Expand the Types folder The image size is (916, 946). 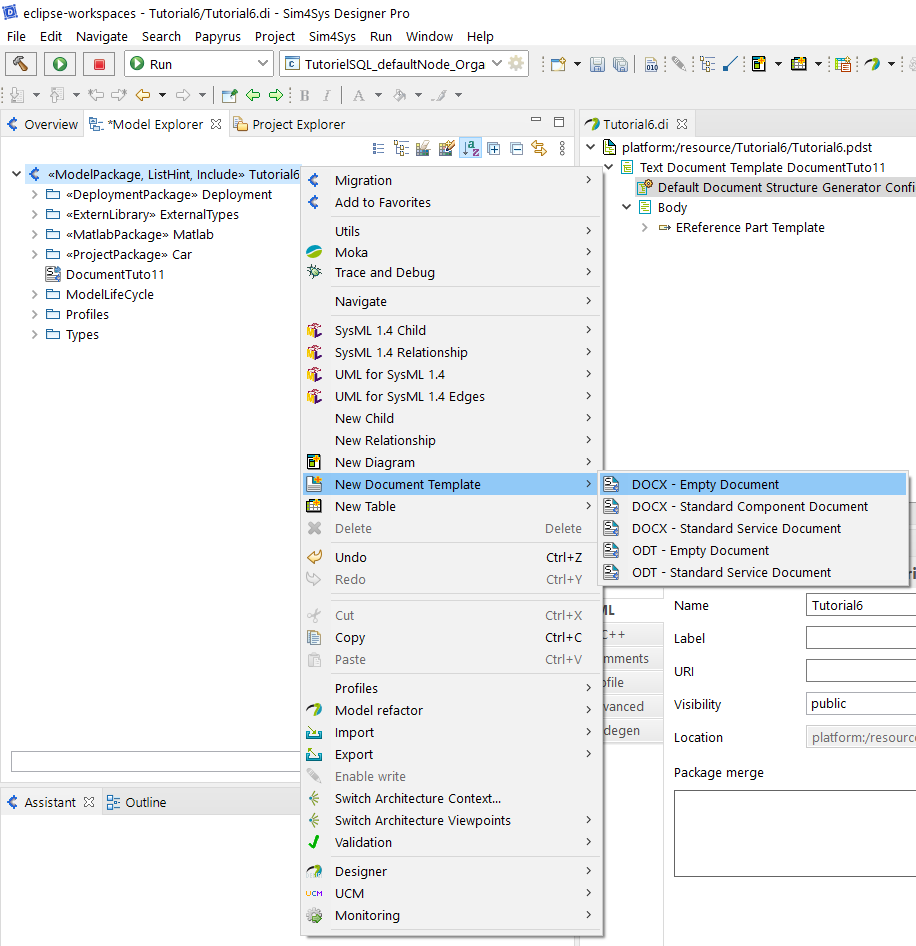pyautogui.click(x=34, y=334)
